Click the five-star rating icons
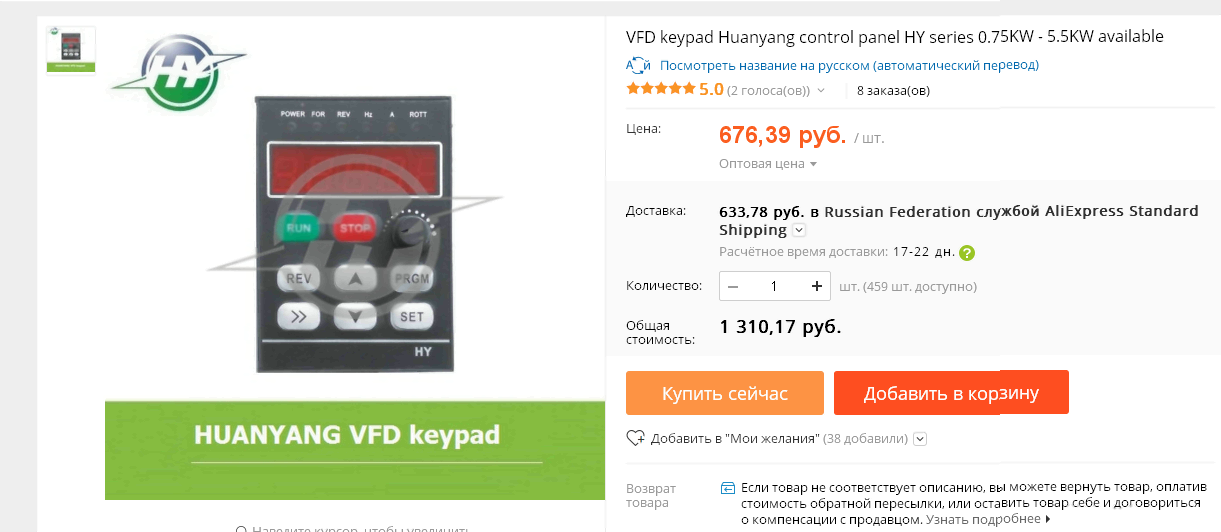This screenshot has width=1221, height=532. coord(660,88)
